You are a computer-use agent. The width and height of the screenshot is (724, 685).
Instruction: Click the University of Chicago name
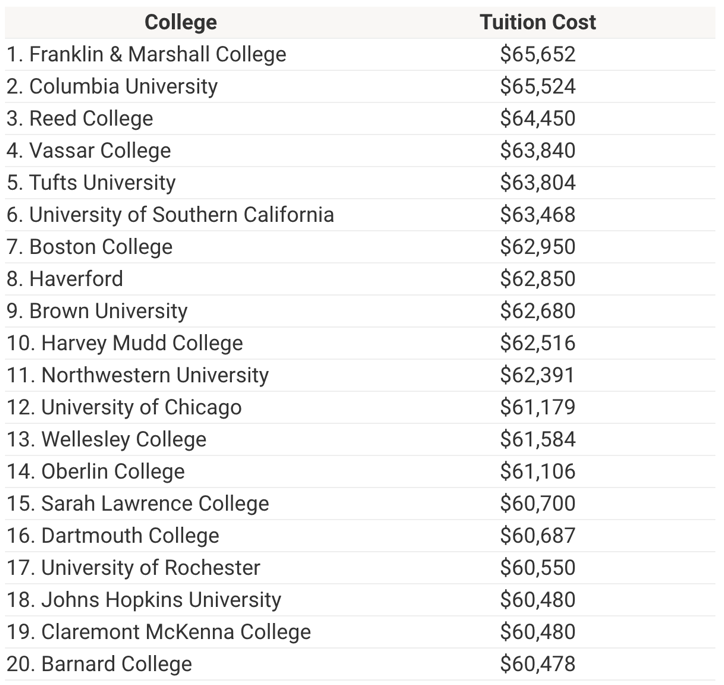tap(124, 407)
